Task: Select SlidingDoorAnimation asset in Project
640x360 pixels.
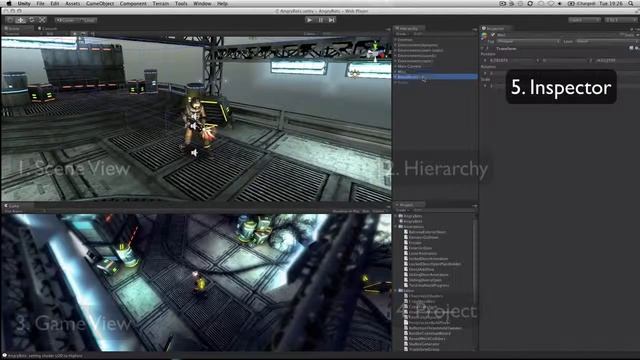Action: pos(428,275)
